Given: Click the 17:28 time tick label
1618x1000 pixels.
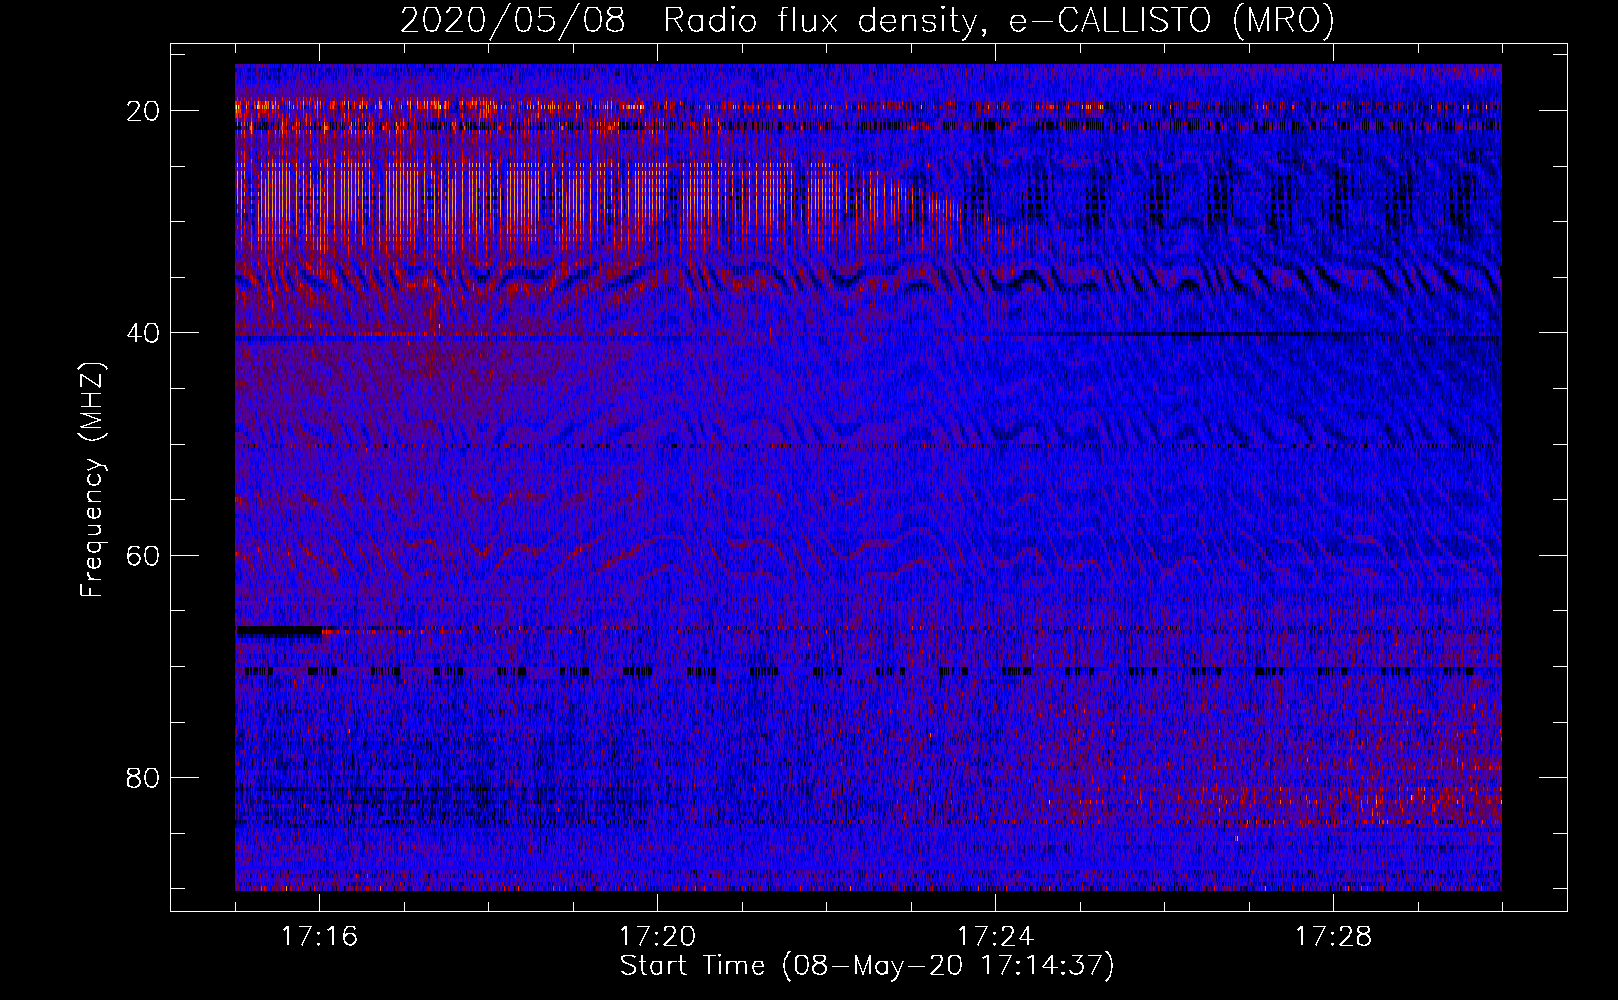Looking at the screenshot, I should coord(1333,937).
